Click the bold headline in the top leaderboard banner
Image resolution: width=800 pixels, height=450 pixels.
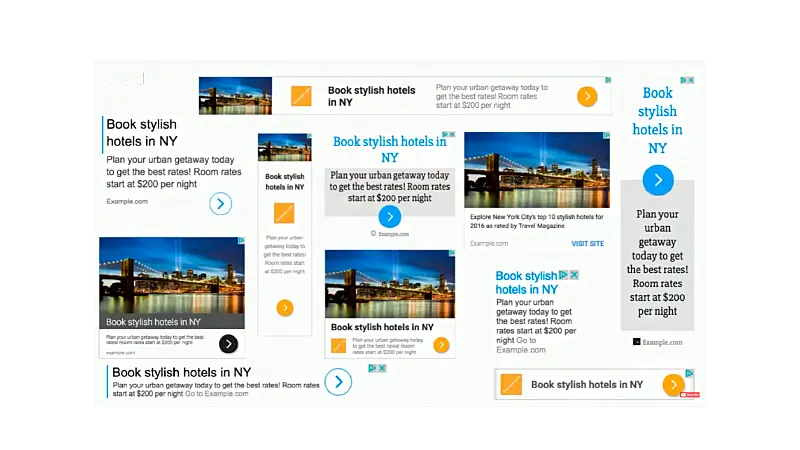(371, 96)
